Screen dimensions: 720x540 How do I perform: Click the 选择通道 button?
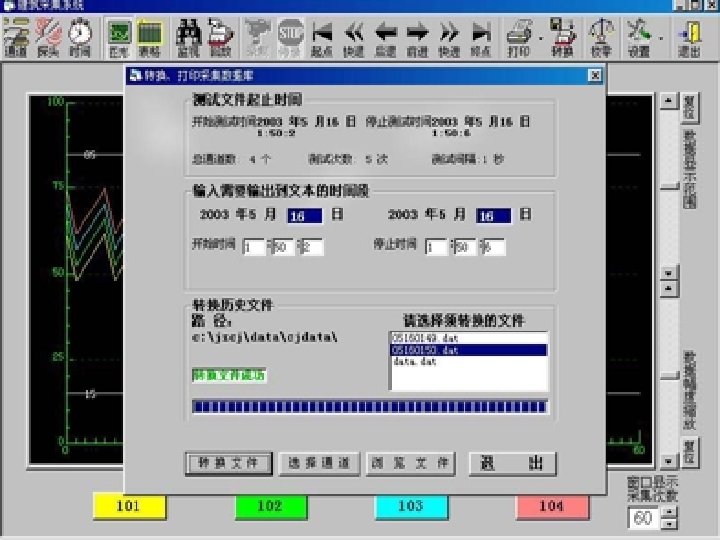319,463
